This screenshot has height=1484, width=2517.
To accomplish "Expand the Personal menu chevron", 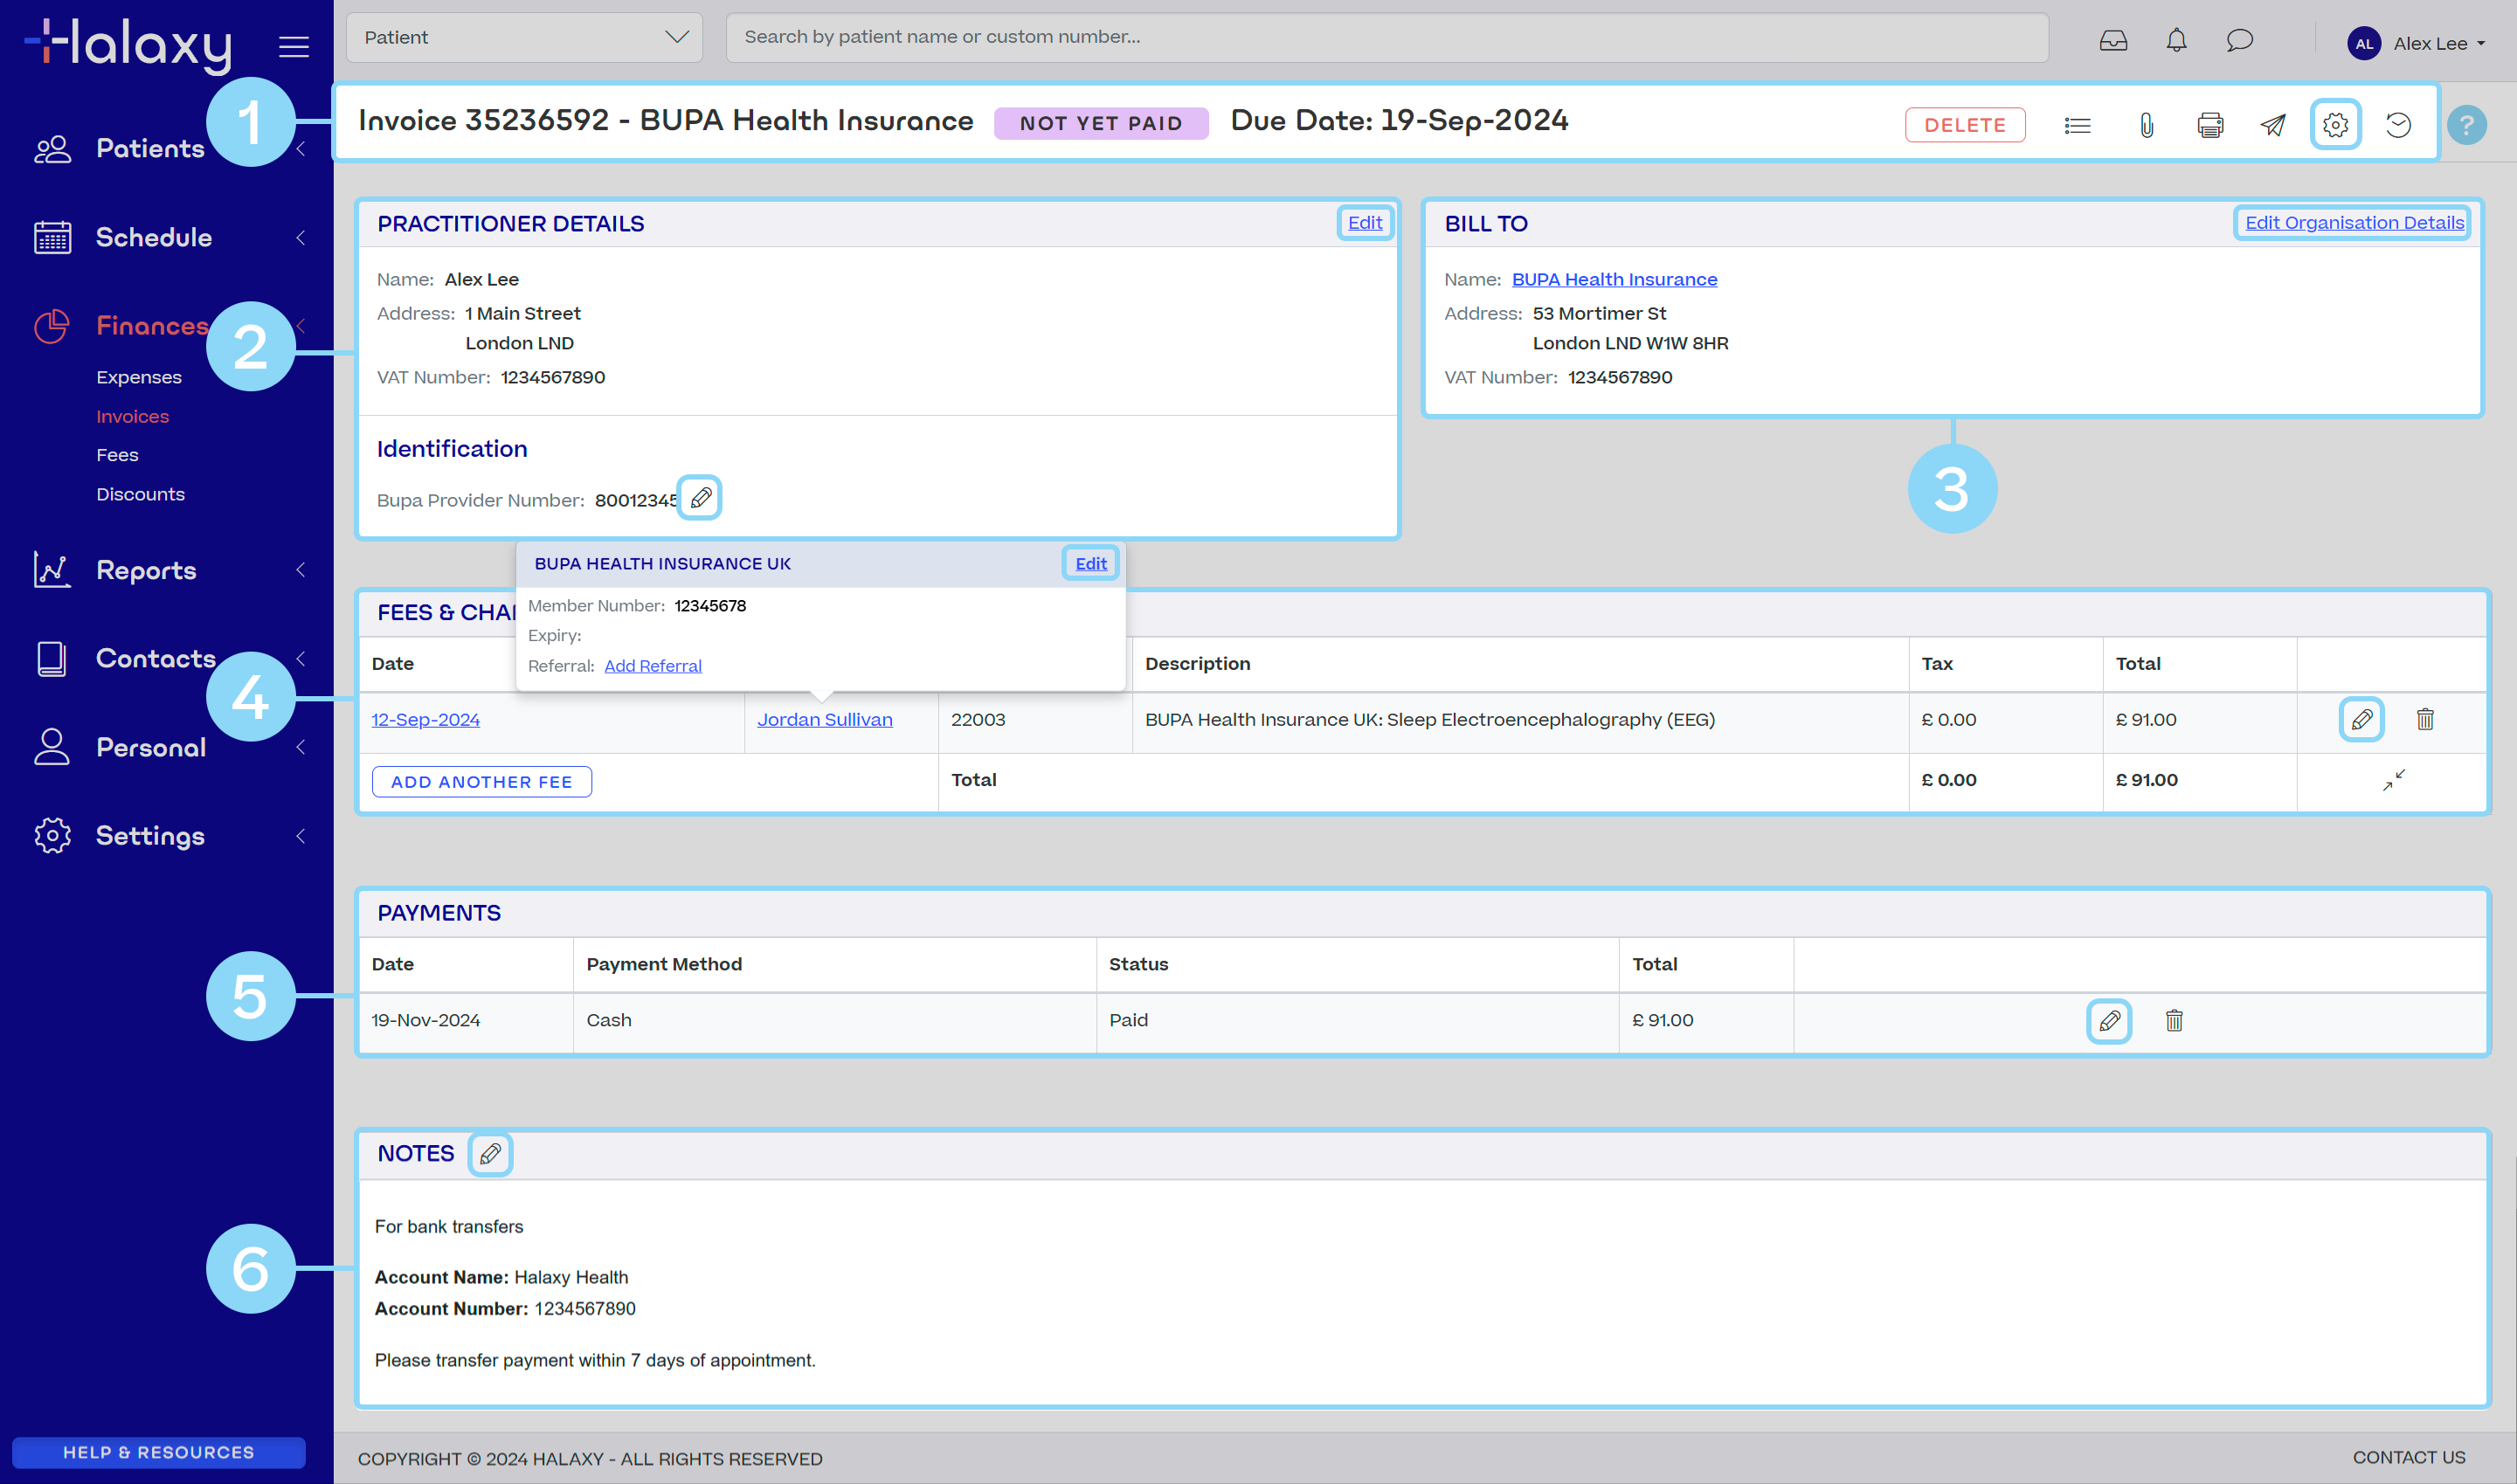I will point(300,747).
